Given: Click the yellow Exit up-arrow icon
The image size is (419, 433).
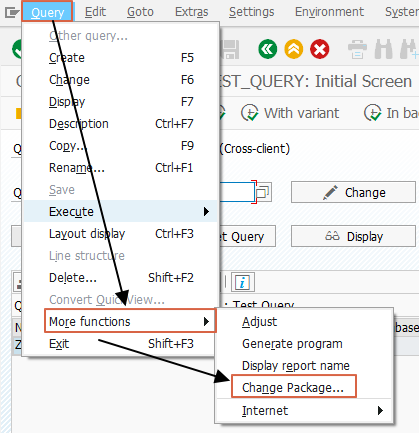Looking at the screenshot, I should click(x=294, y=49).
